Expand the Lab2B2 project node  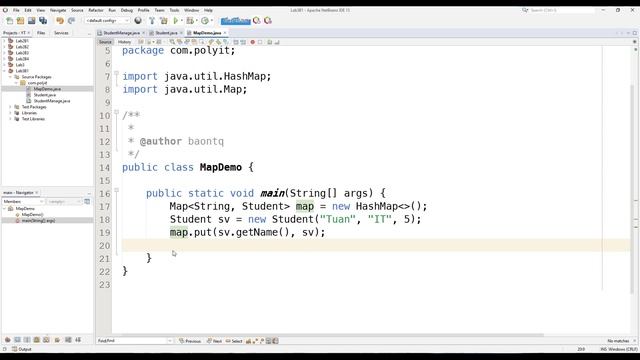coord(4,47)
